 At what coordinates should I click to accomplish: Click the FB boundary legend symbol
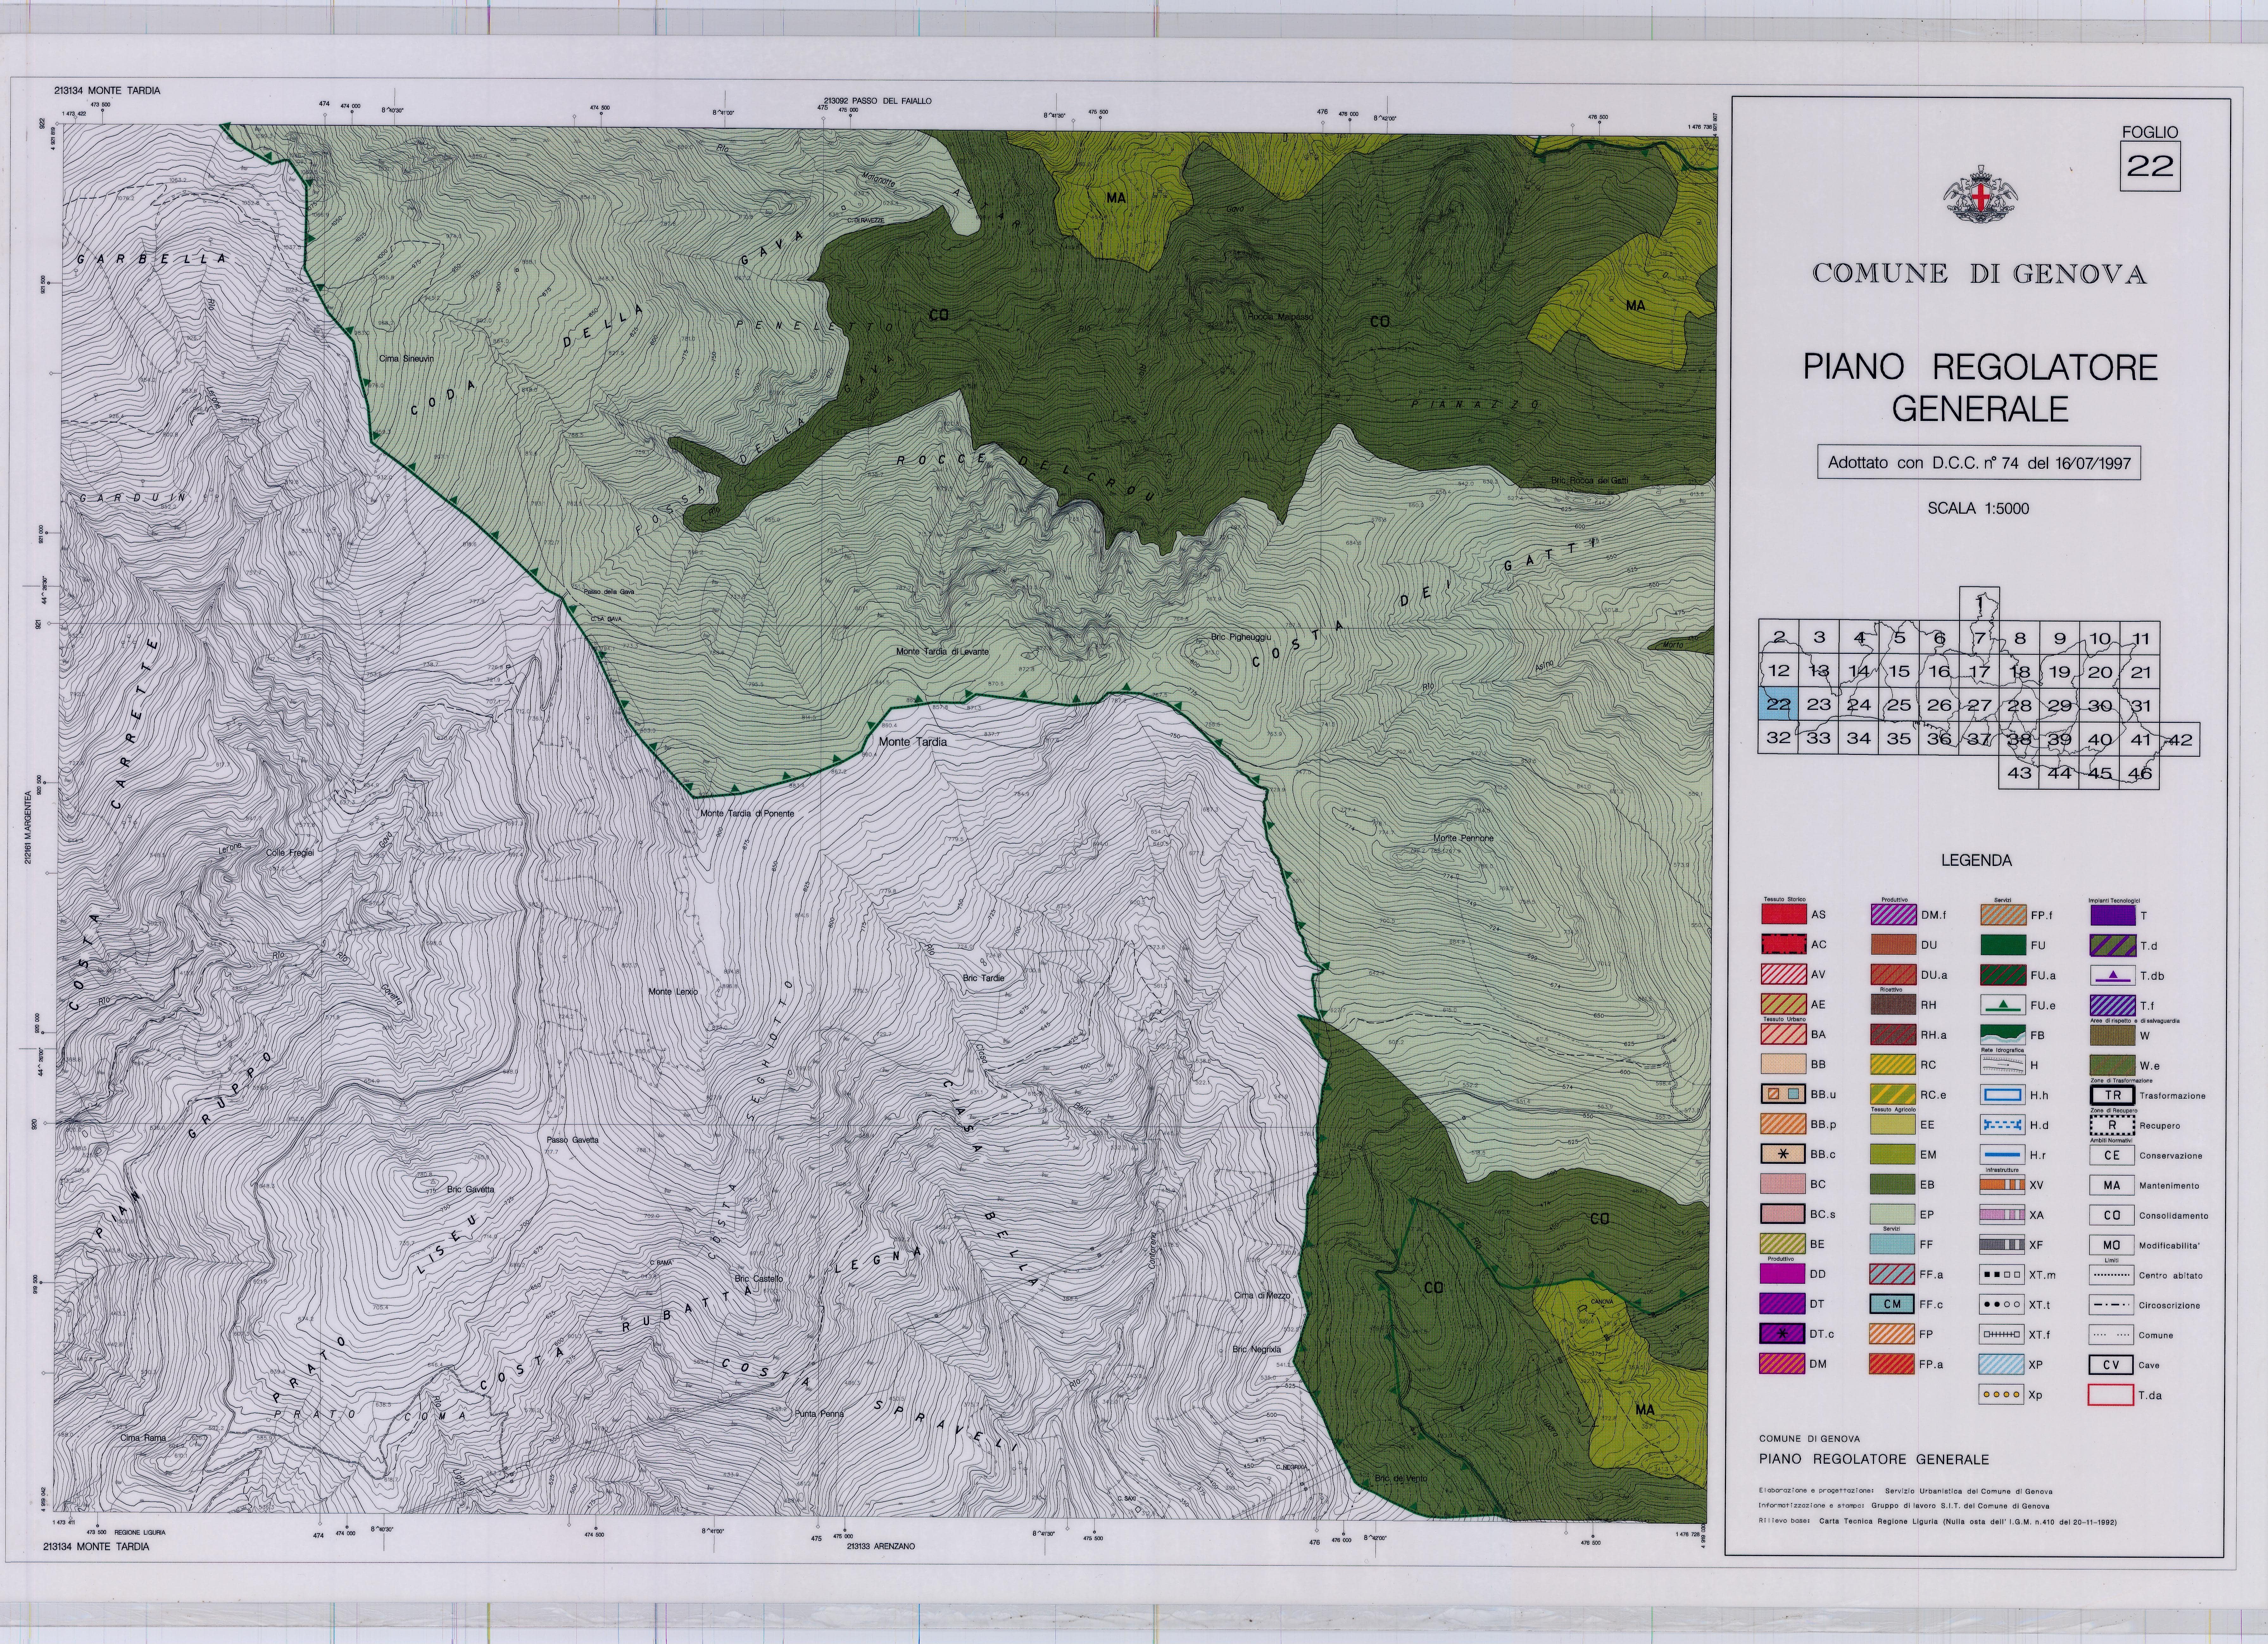(x=2003, y=1035)
